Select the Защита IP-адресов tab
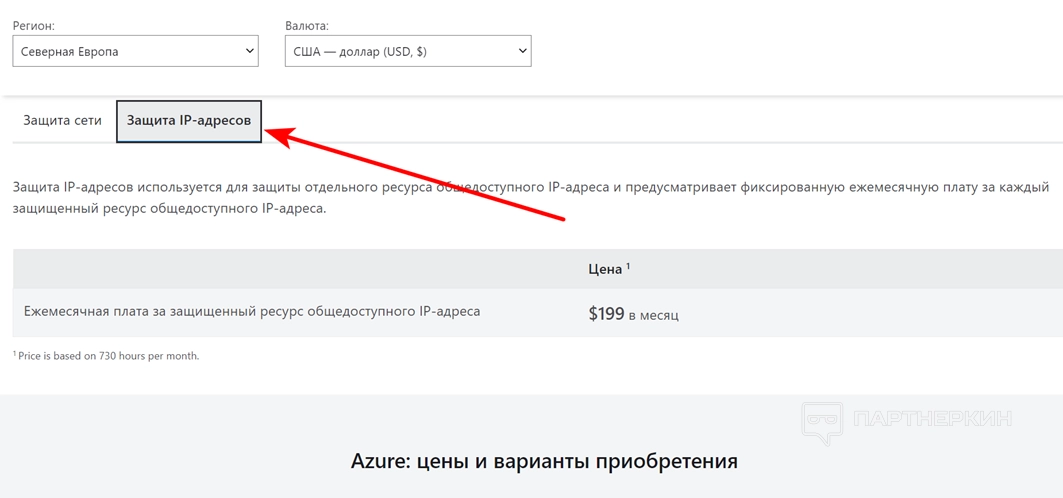The width and height of the screenshot is (1063, 498). click(189, 121)
